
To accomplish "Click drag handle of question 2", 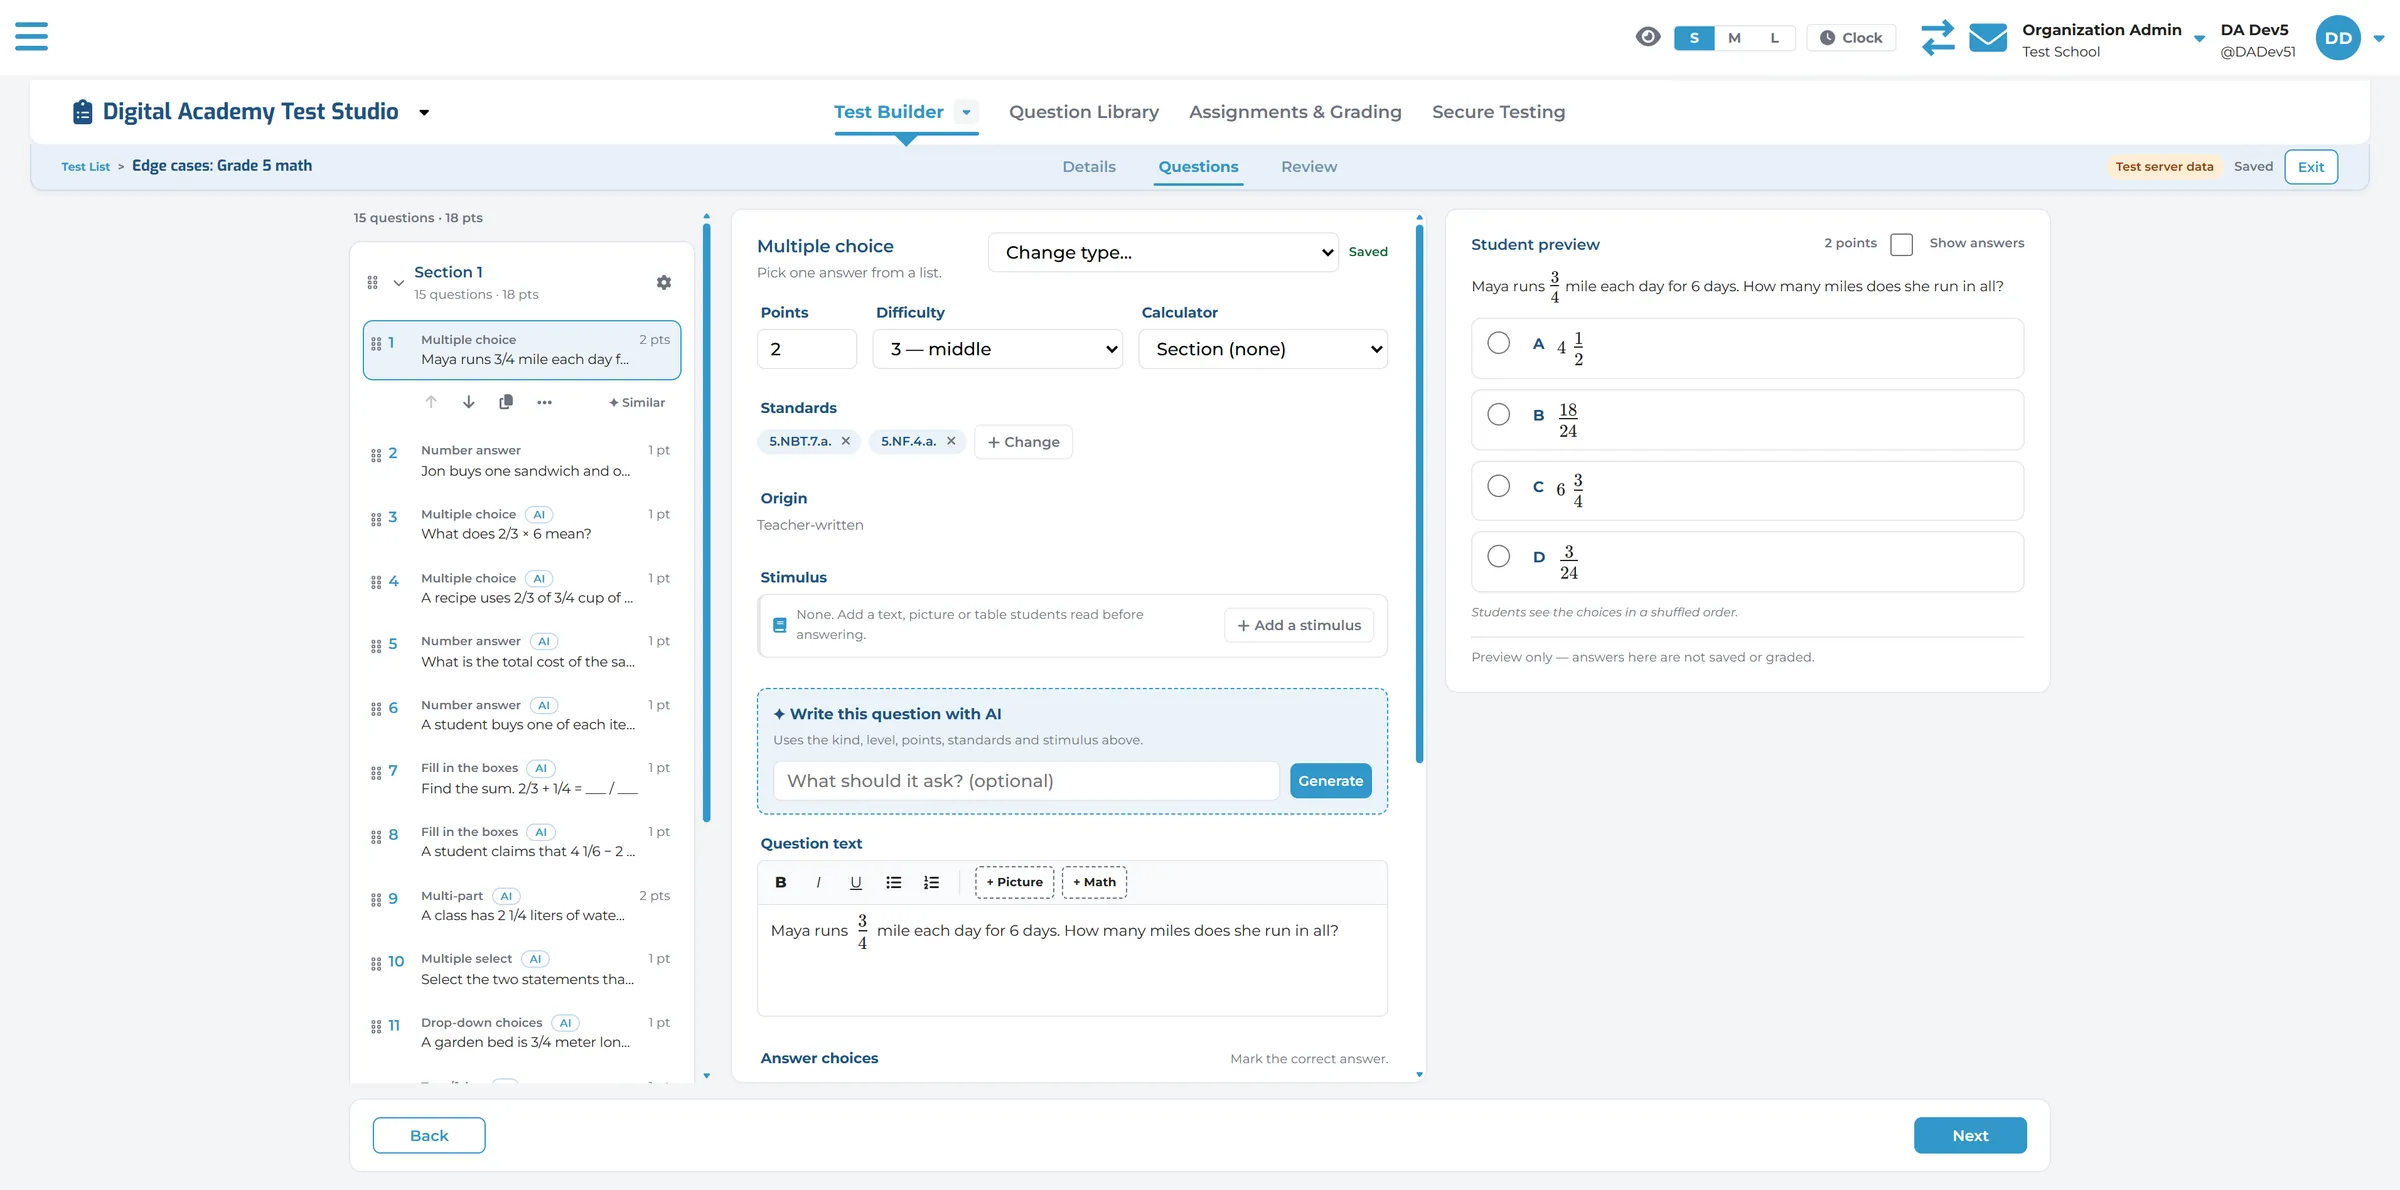I will click(x=376, y=456).
